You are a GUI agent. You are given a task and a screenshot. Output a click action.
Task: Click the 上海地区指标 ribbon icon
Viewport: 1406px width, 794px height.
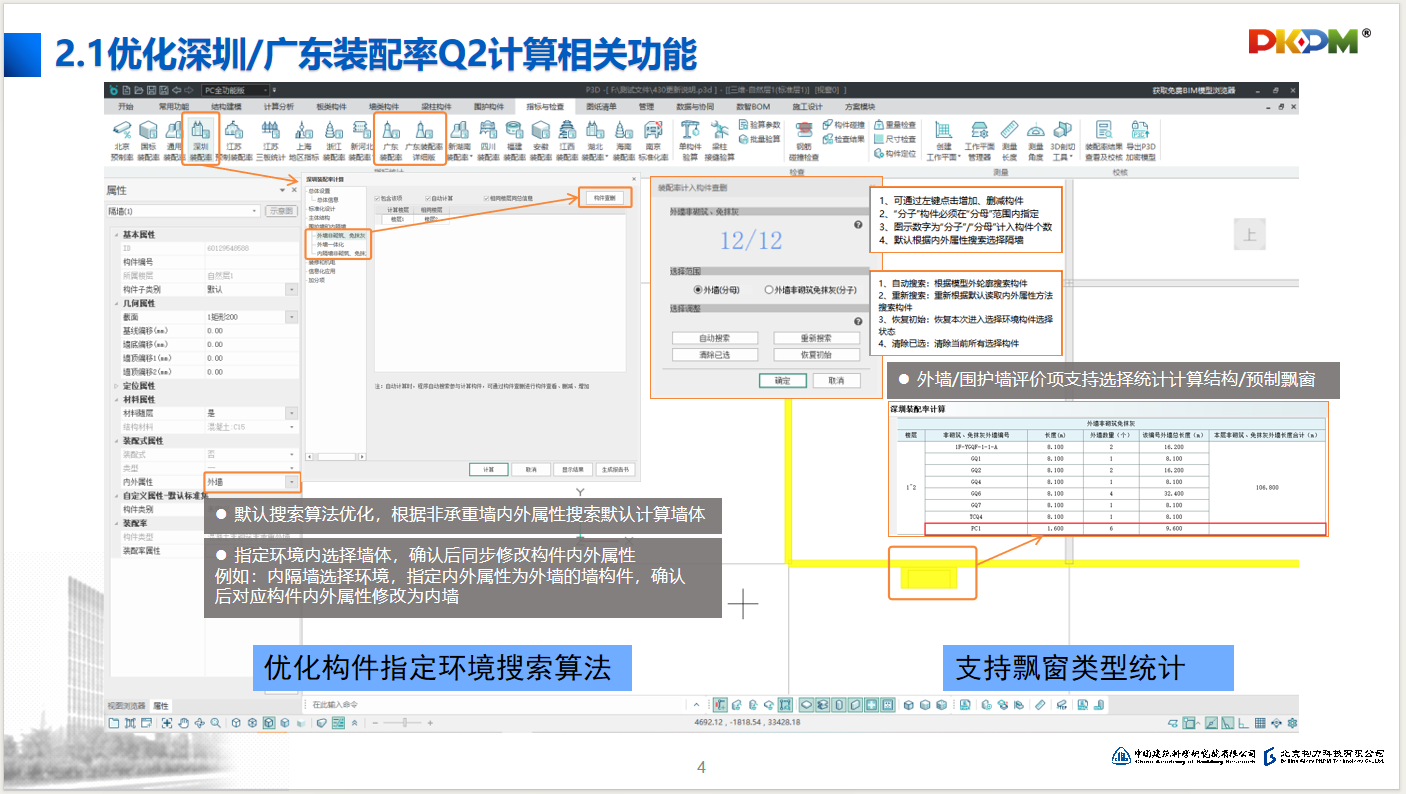coord(304,138)
